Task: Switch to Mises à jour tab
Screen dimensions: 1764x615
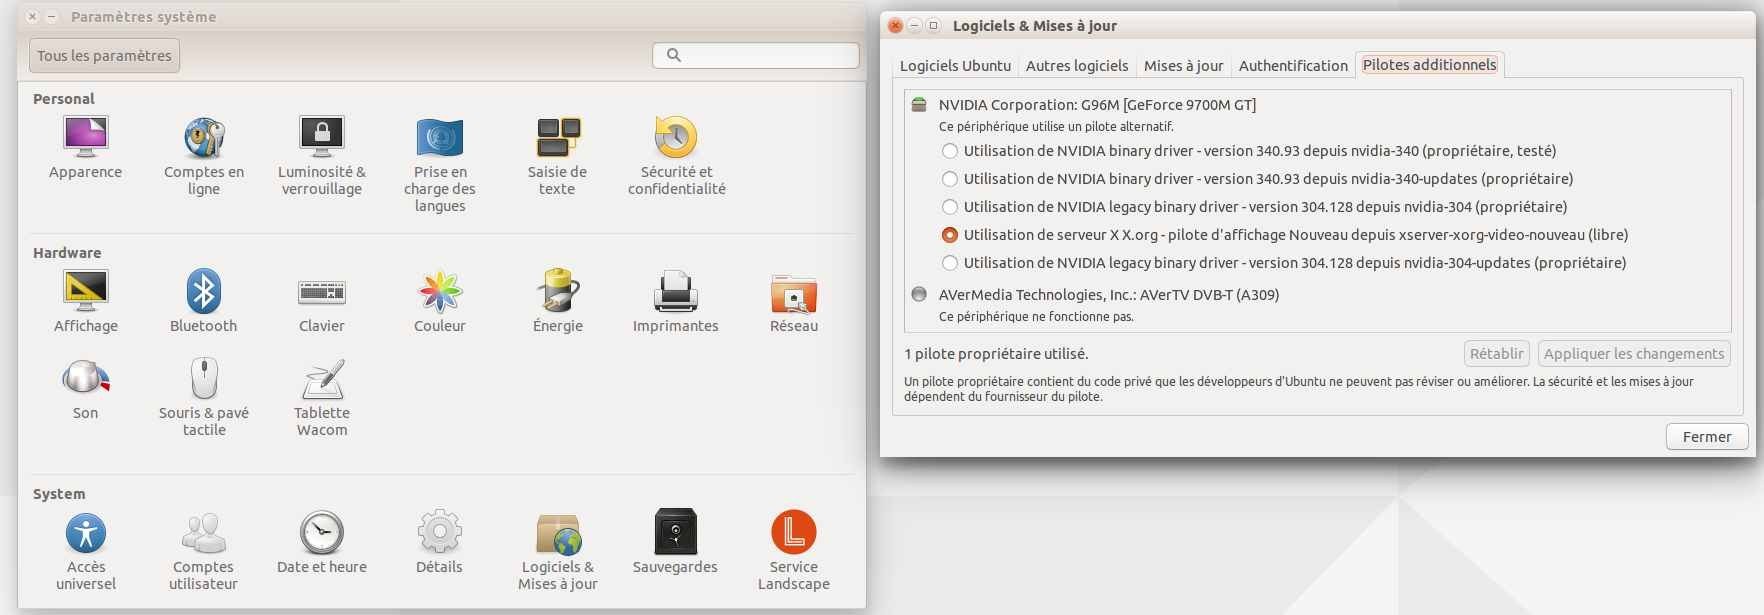Action: pyautogui.click(x=1183, y=66)
